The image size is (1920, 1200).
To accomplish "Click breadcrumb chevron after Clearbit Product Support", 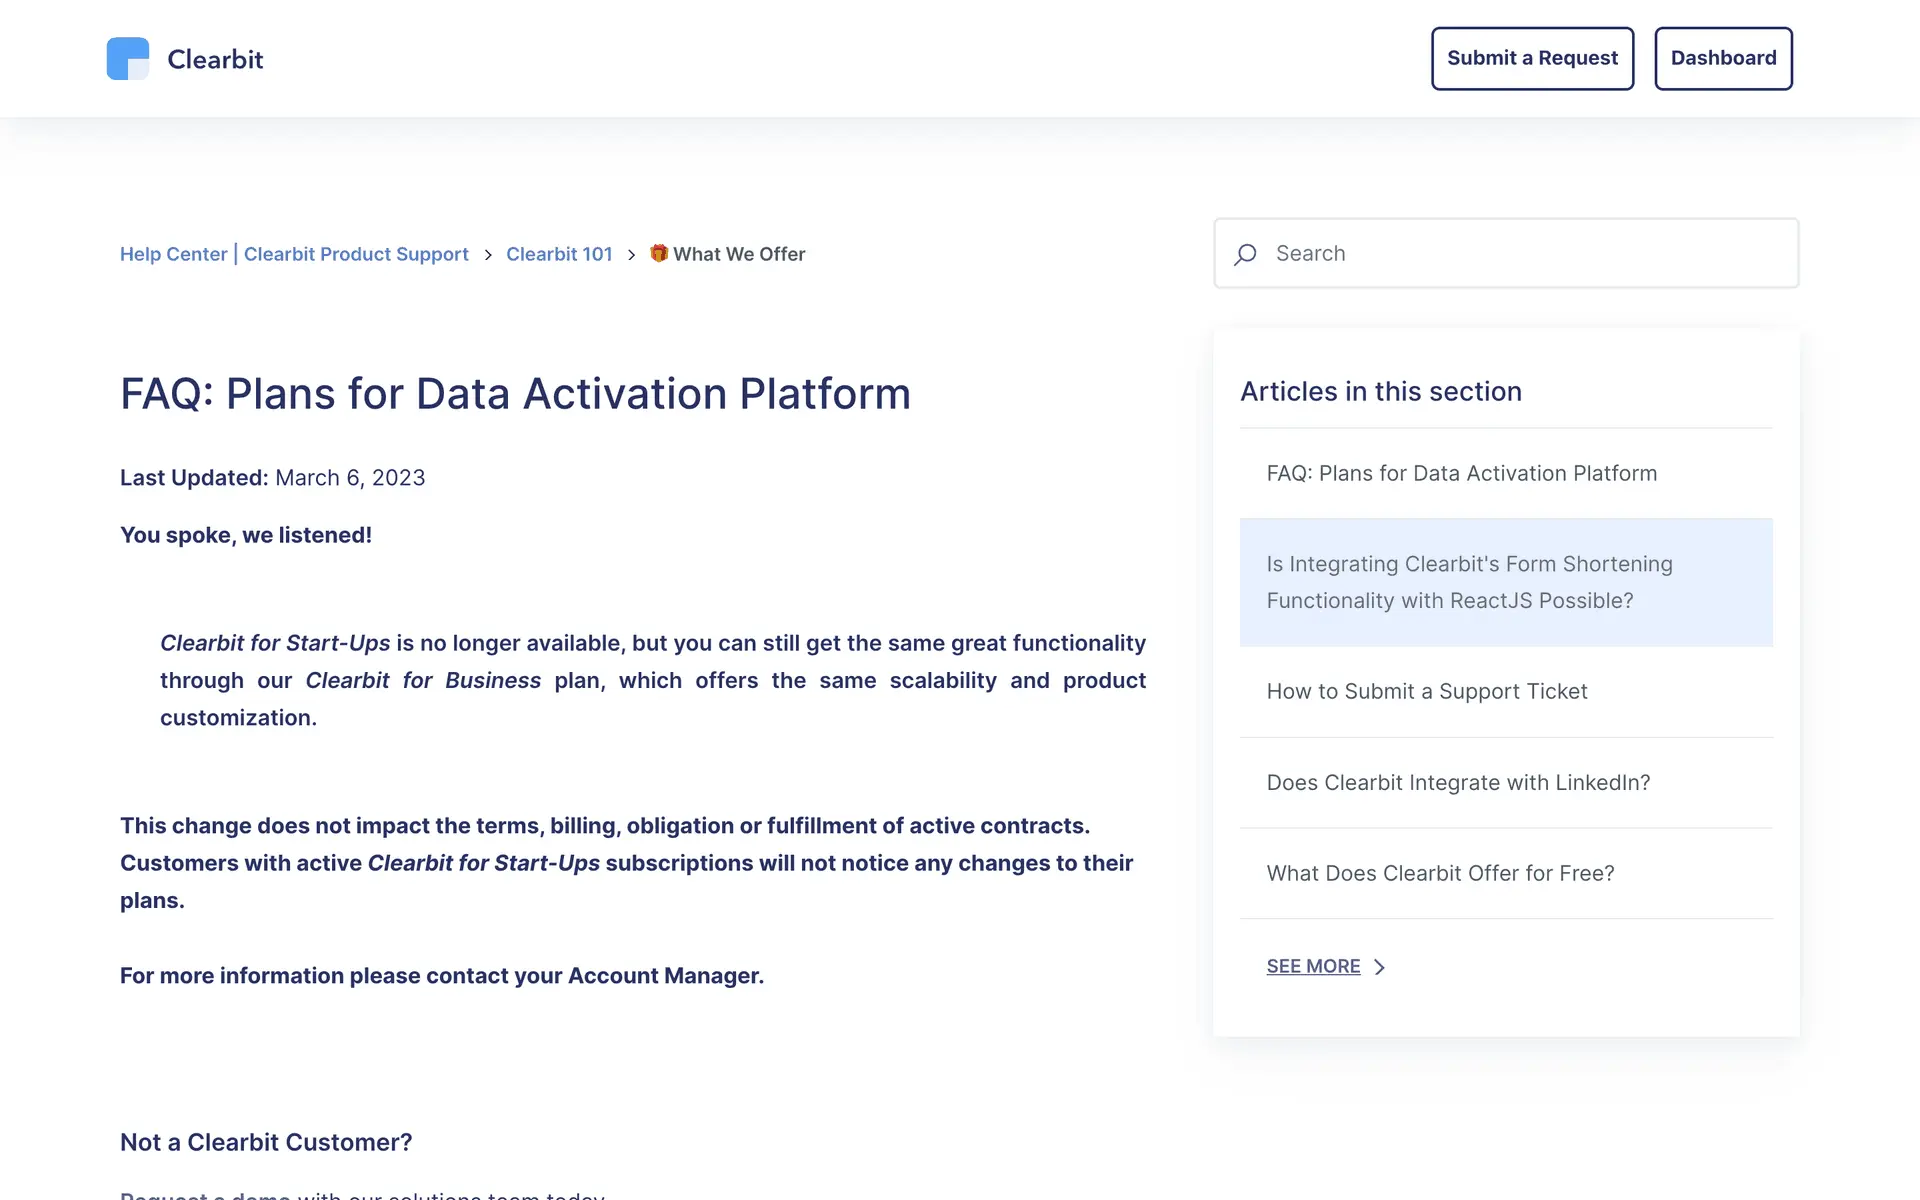I will pos(488,255).
